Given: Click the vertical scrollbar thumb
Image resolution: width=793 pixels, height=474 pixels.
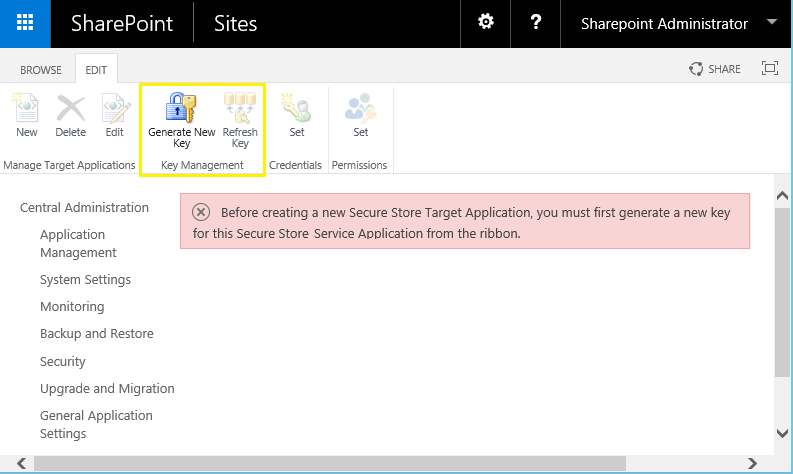Looking at the screenshot, I should click(782, 292).
